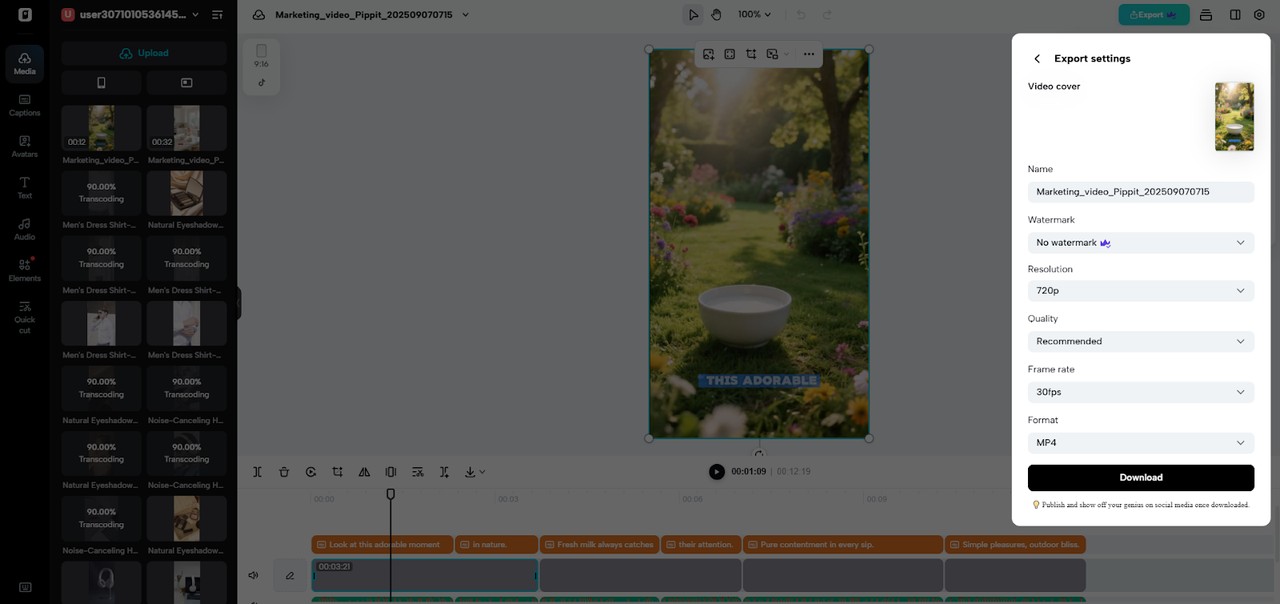The width and height of the screenshot is (1280, 604).
Task: Toggle the side panel layout icon
Action: (1235, 15)
